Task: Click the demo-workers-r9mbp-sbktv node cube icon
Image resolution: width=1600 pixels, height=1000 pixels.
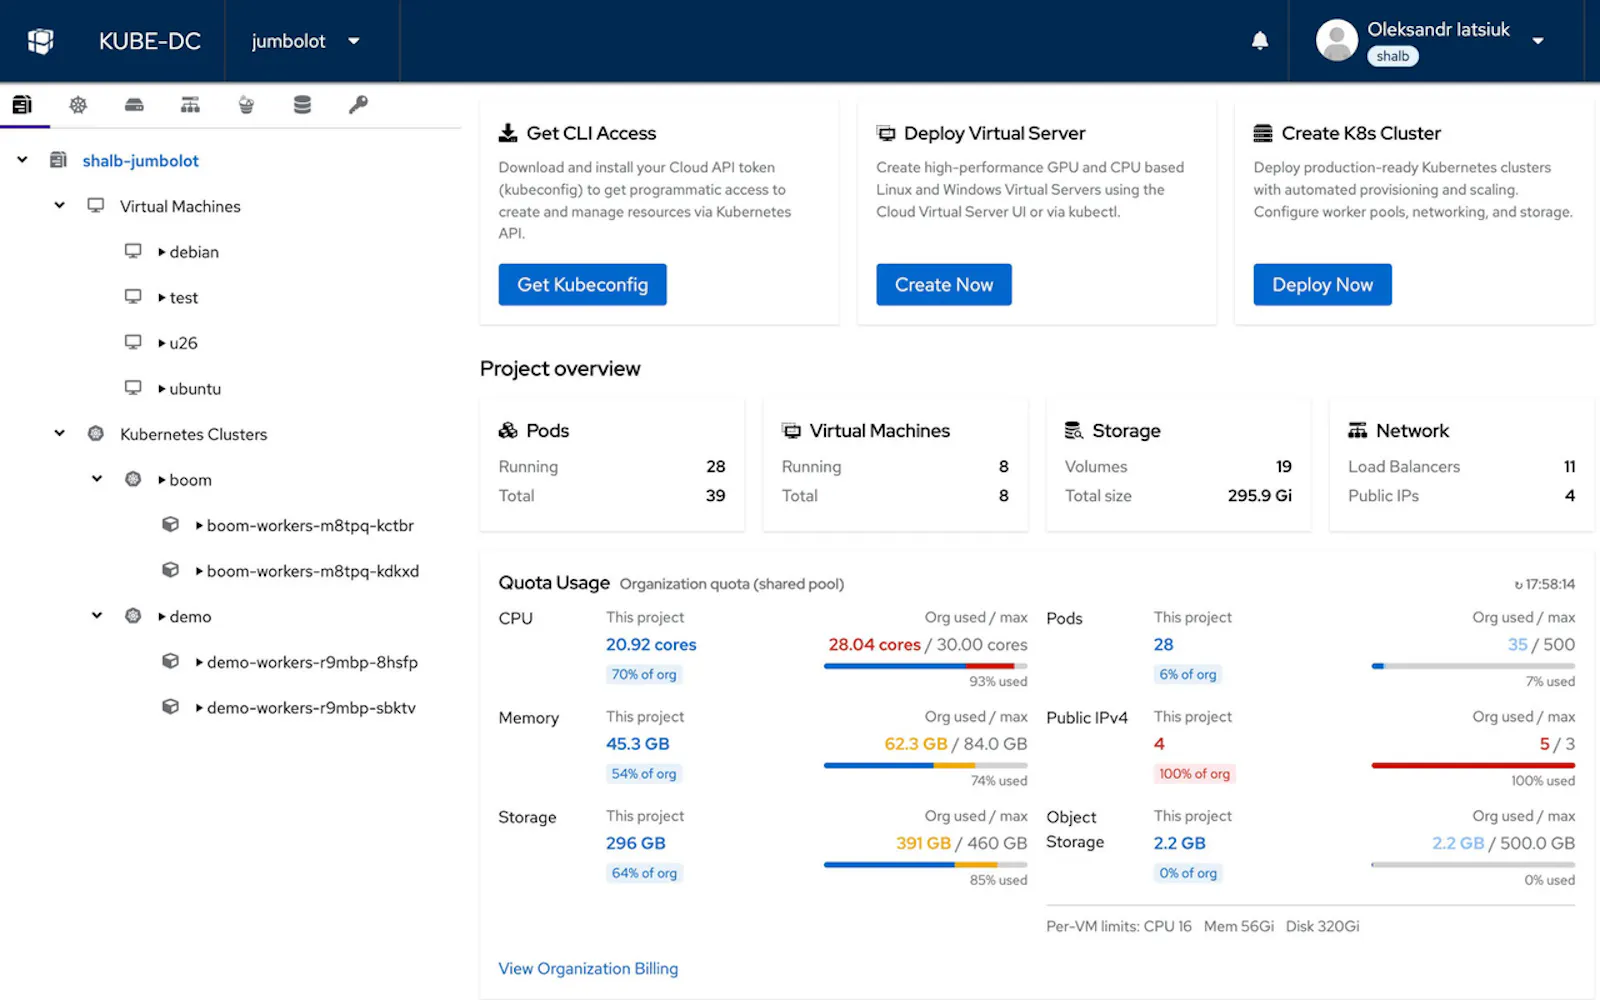Action: tap(171, 707)
